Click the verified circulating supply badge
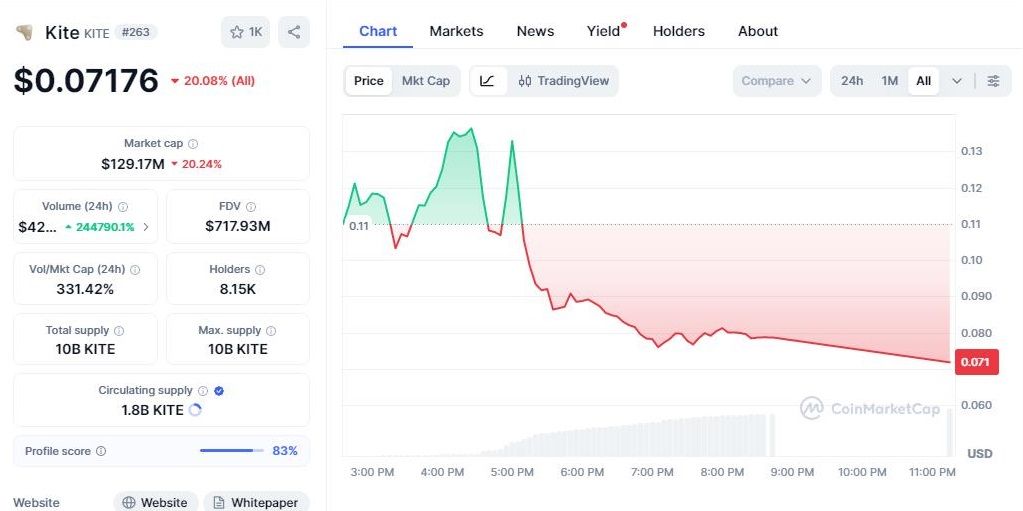 (219, 391)
